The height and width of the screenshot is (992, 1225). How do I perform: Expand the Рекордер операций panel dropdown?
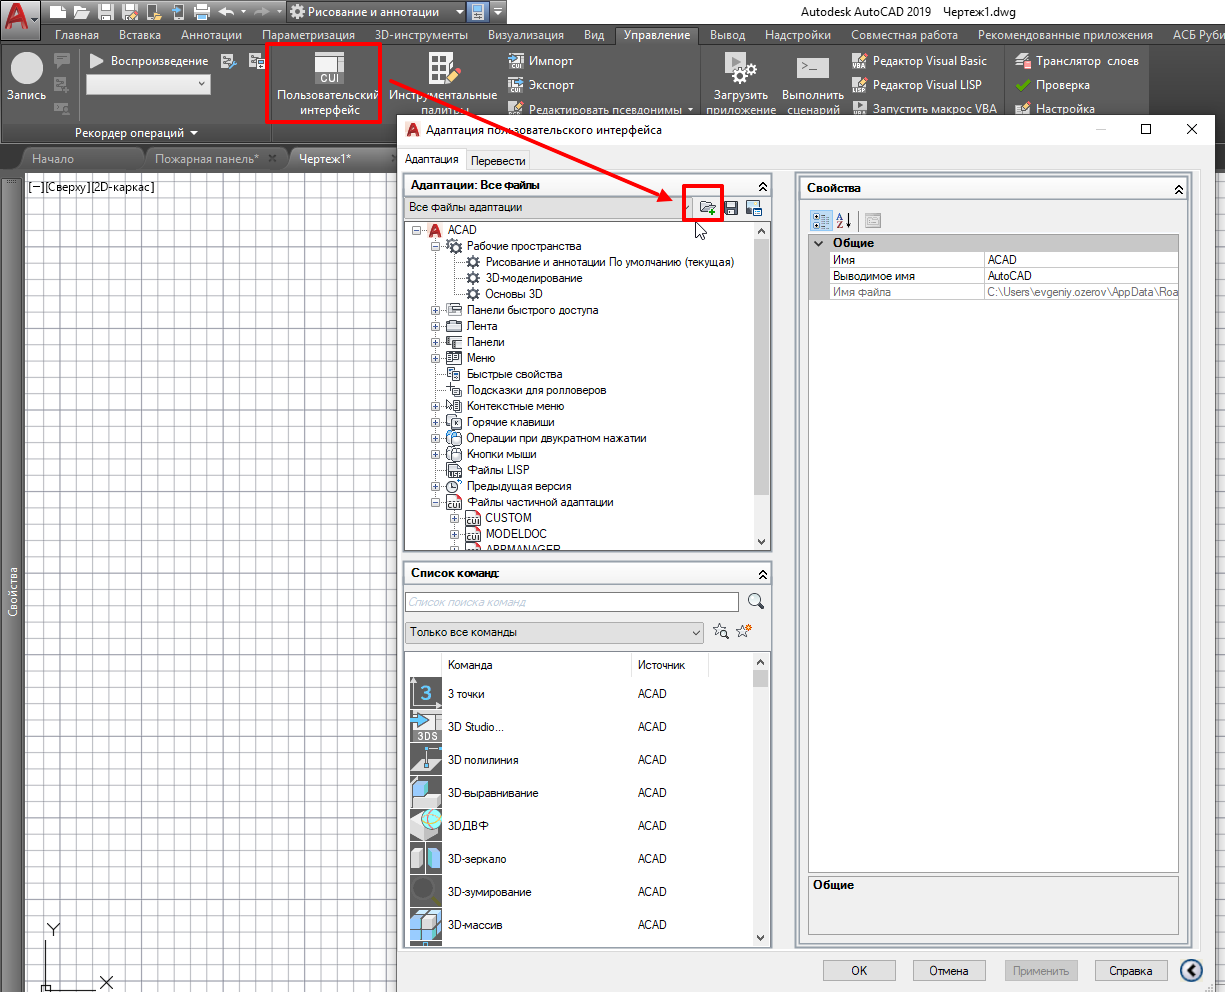pos(136,132)
